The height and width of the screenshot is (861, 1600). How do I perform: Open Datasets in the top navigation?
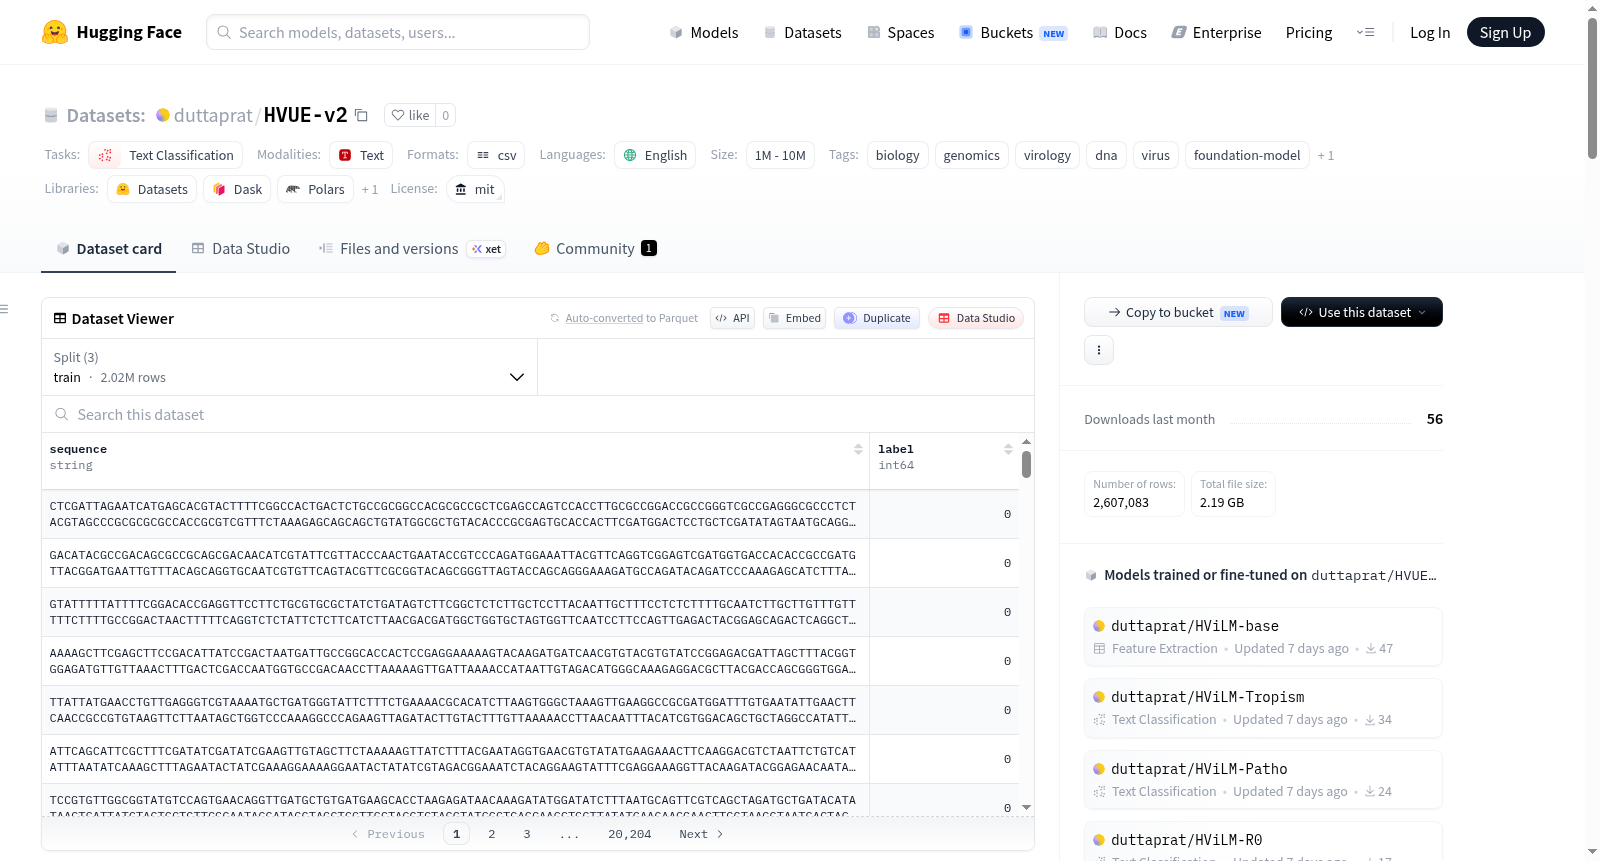click(802, 32)
